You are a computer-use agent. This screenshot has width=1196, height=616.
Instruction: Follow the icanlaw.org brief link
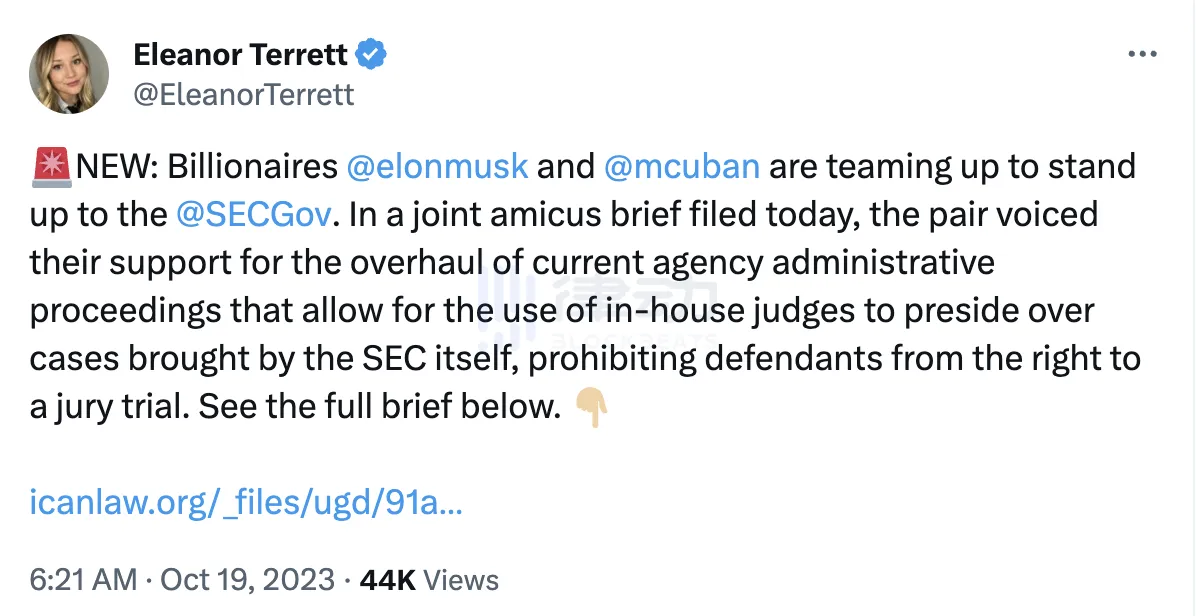click(x=246, y=503)
